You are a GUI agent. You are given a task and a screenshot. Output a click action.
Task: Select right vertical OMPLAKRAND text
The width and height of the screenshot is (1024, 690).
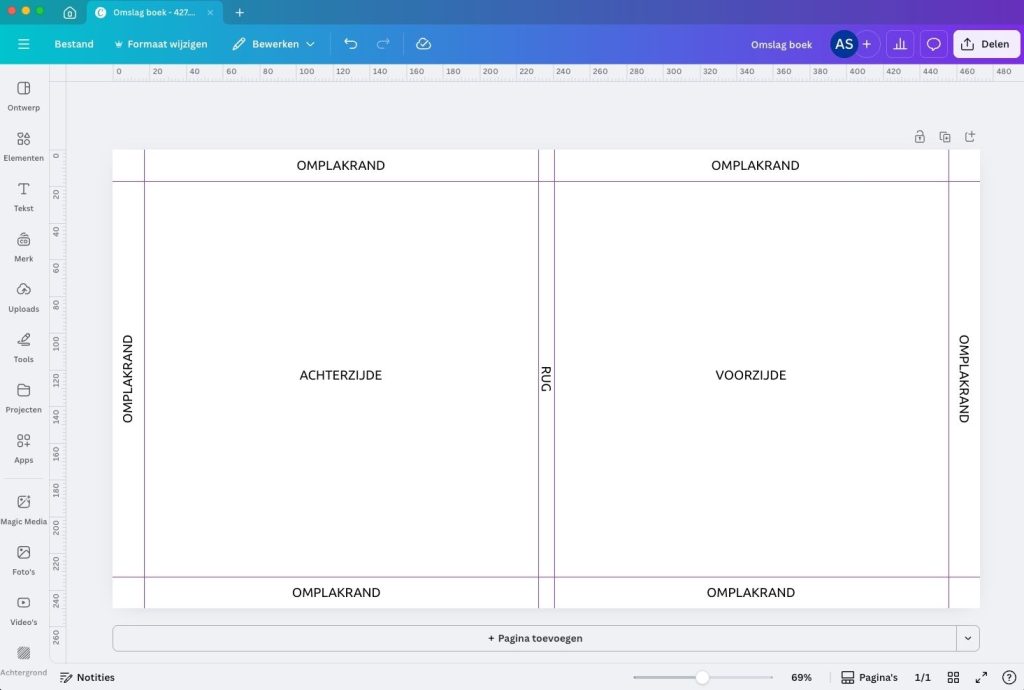964,379
